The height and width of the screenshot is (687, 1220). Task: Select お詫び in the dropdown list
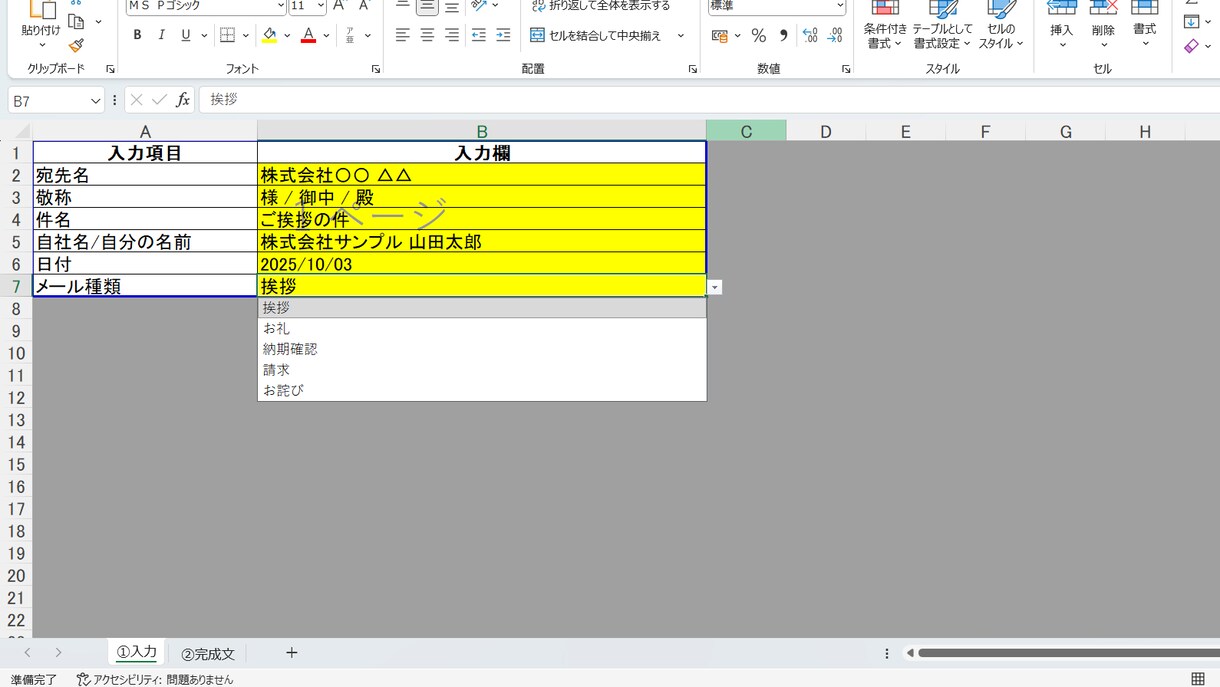(x=482, y=390)
